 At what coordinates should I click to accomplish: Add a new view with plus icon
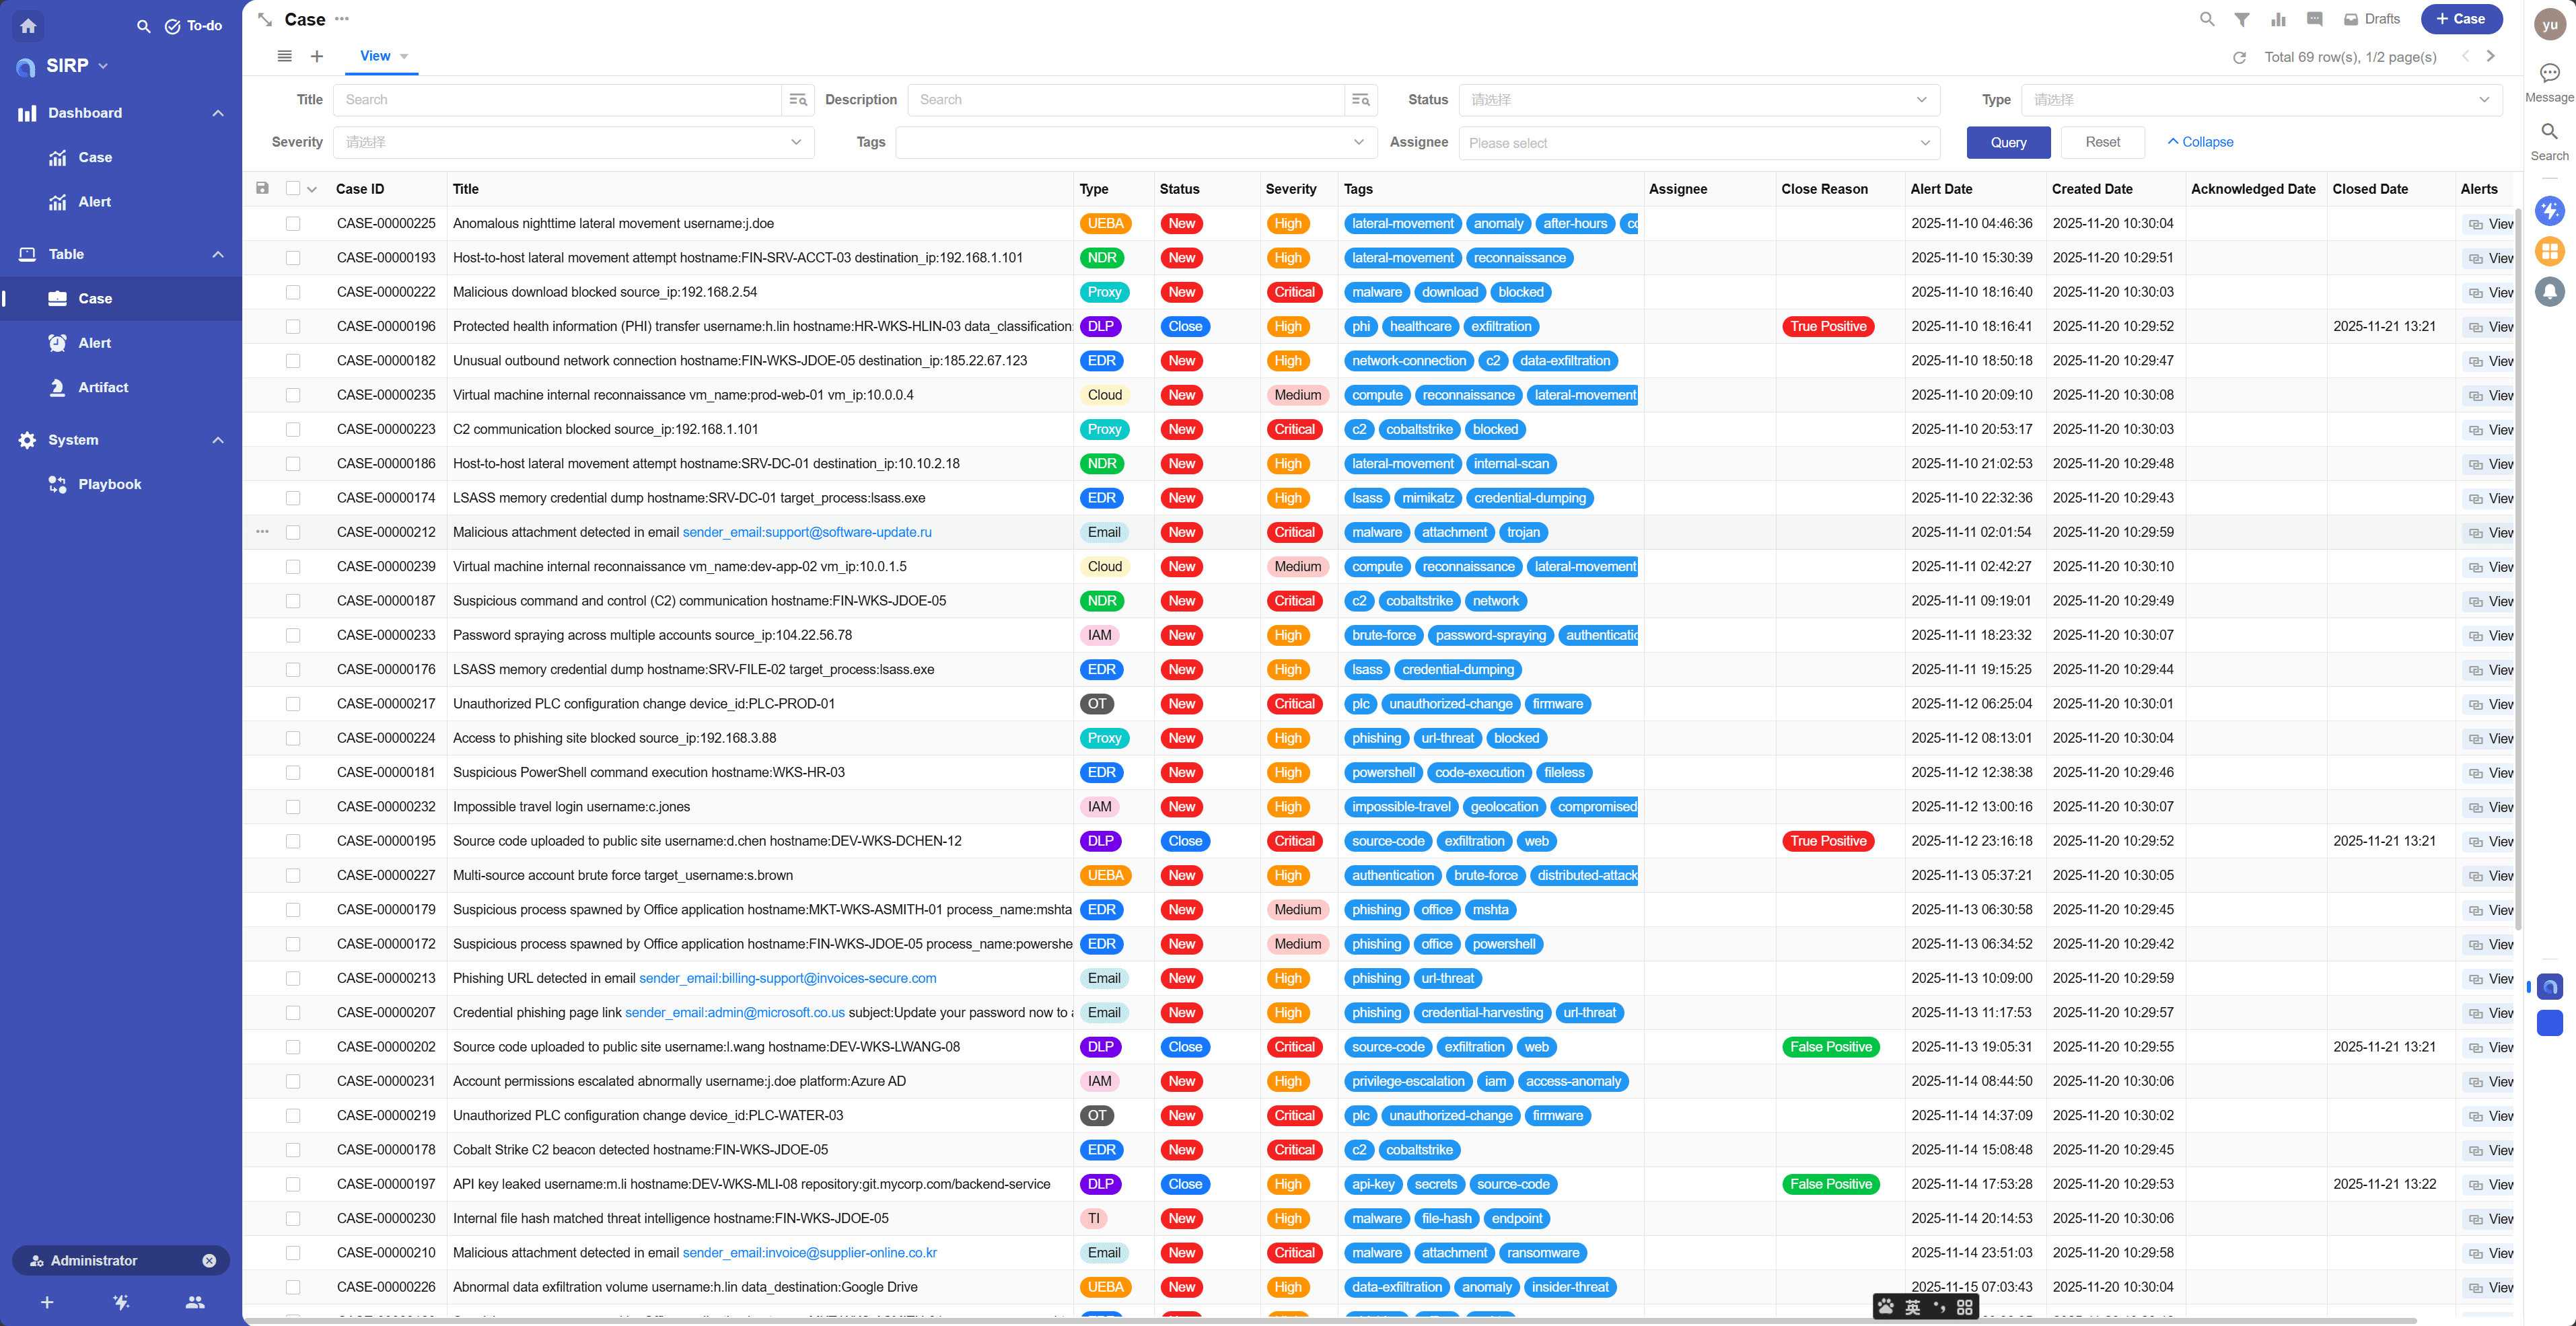tap(317, 57)
